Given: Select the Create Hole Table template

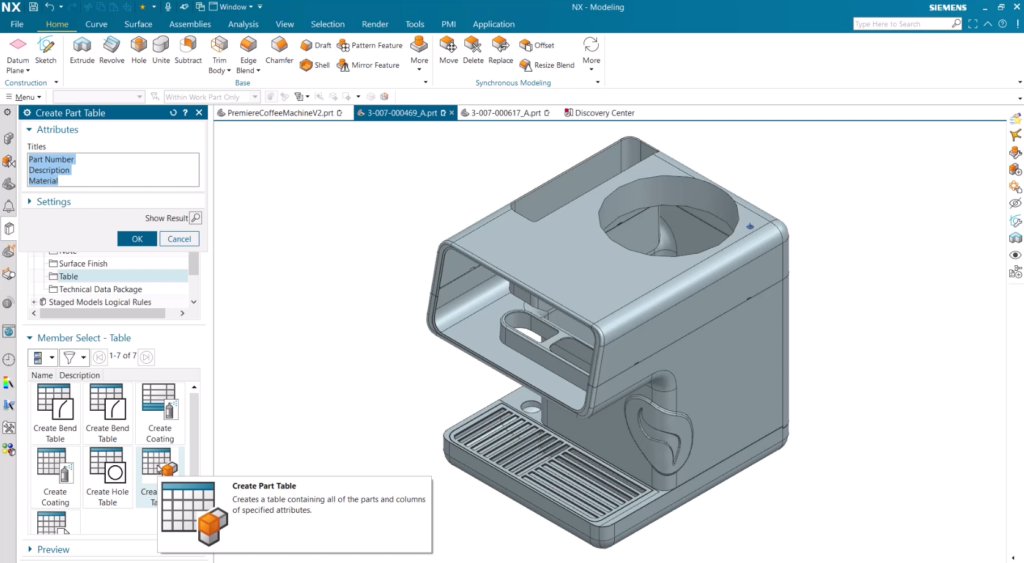Looking at the screenshot, I should tap(107, 477).
